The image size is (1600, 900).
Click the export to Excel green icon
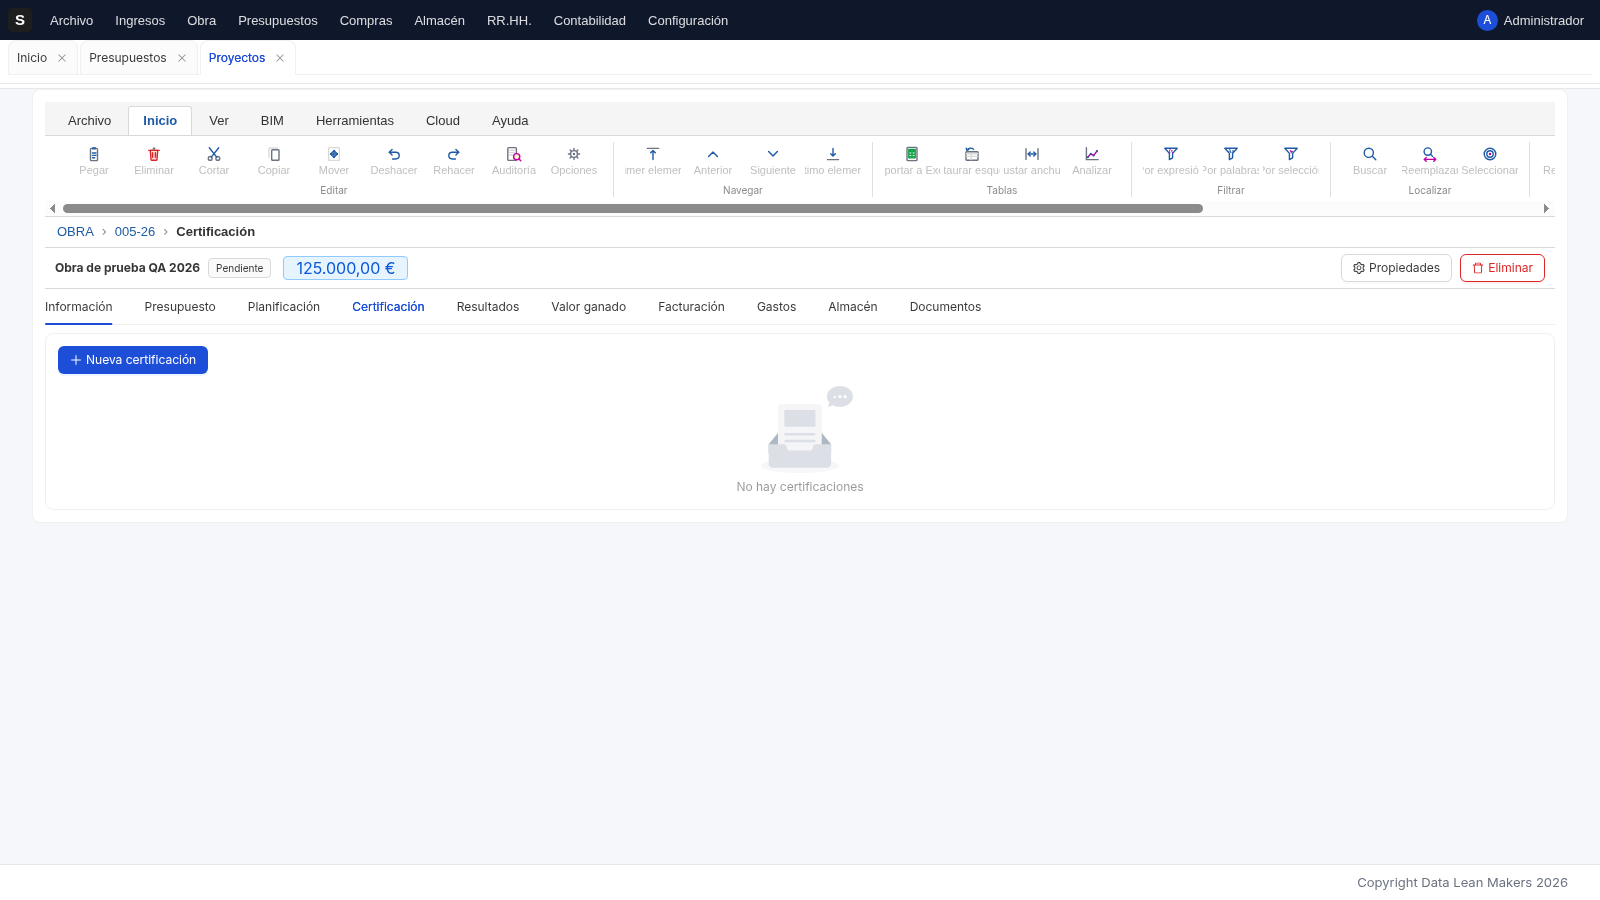pyautogui.click(x=912, y=154)
